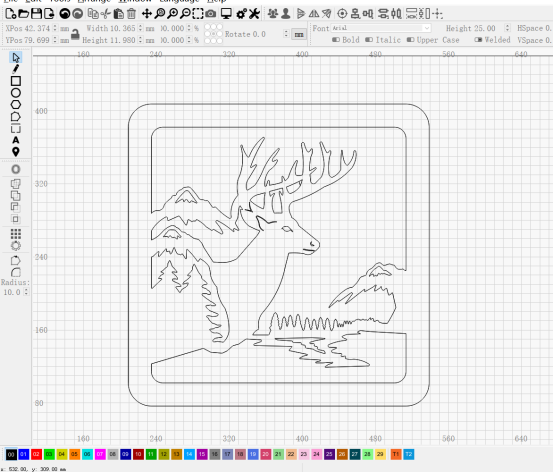Select the arrow selection tool
The width and height of the screenshot is (554, 472).
(16, 57)
